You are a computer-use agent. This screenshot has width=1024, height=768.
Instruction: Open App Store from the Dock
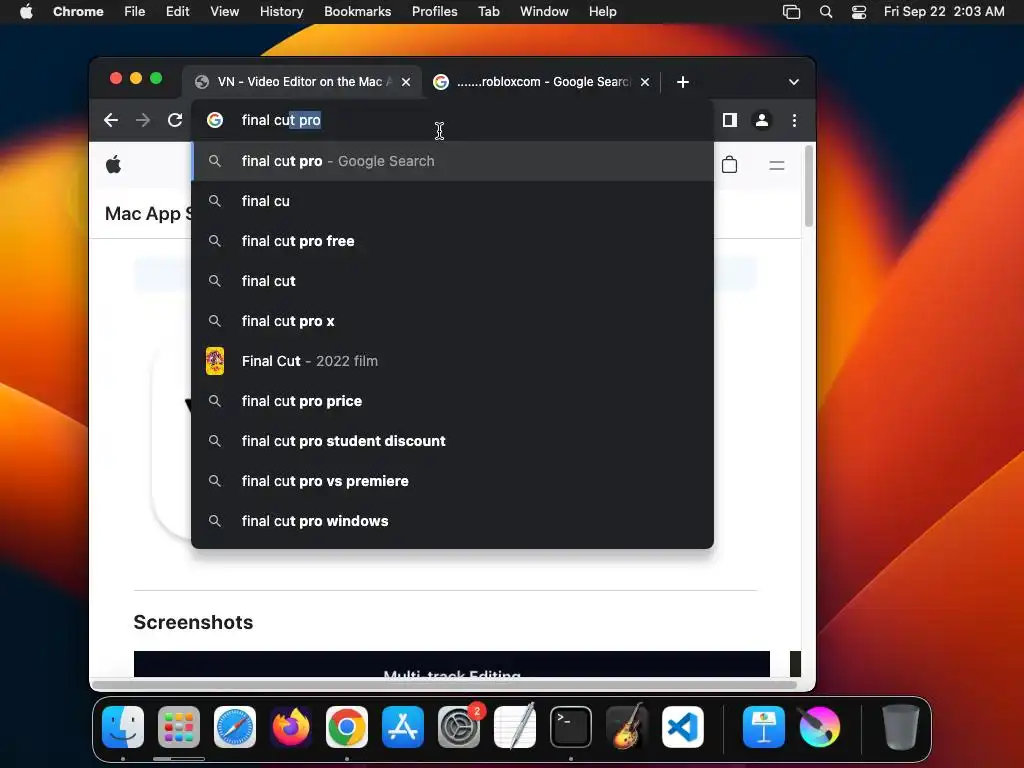(403, 727)
